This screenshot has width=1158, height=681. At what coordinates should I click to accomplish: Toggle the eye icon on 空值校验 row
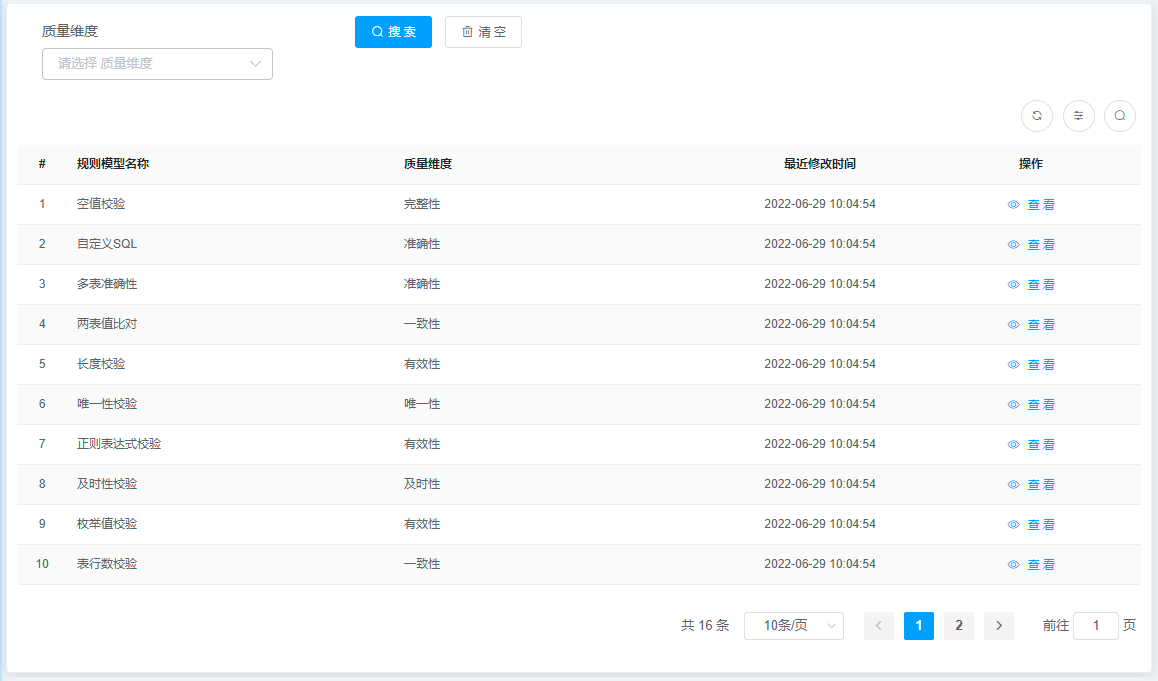(1013, 204)
